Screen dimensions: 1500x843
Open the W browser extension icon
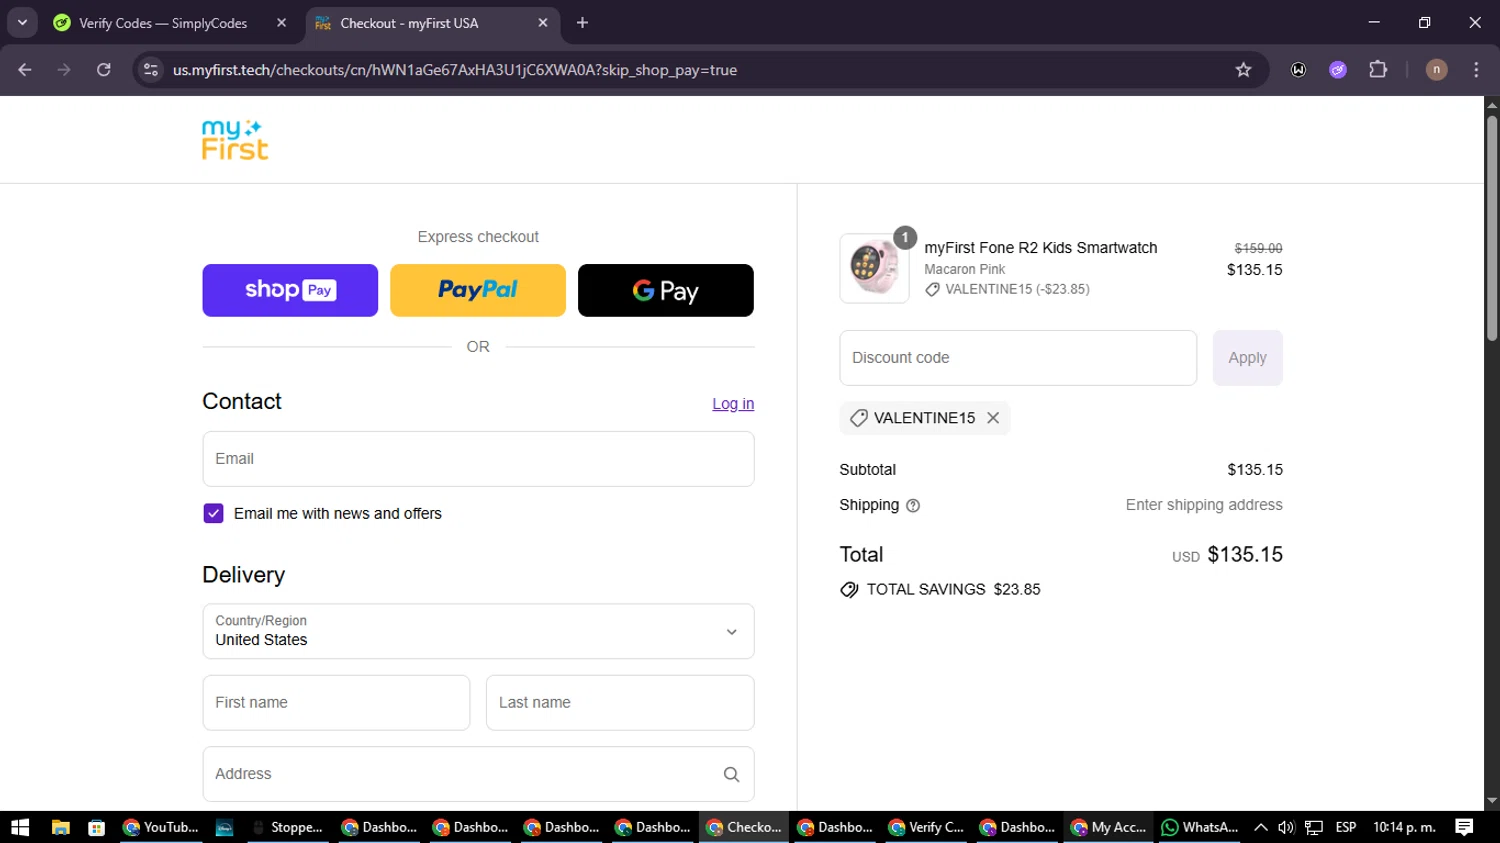(x=1298, y=70)
